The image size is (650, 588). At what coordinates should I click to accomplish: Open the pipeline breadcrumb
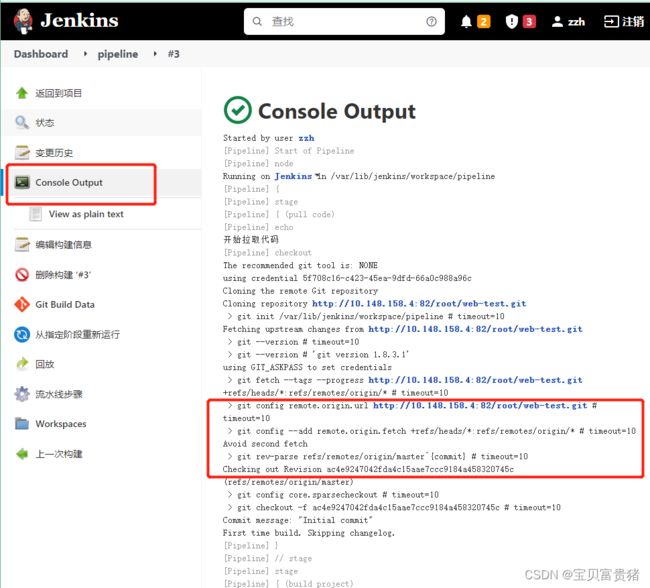[x=118, y=54]
